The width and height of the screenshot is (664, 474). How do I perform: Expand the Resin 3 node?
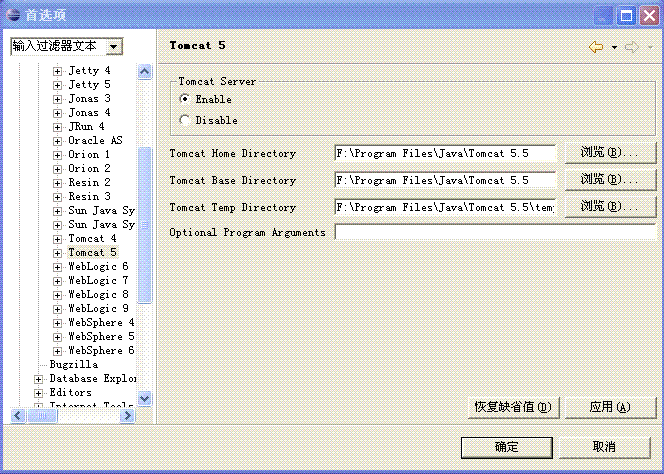tap(57, 197)
